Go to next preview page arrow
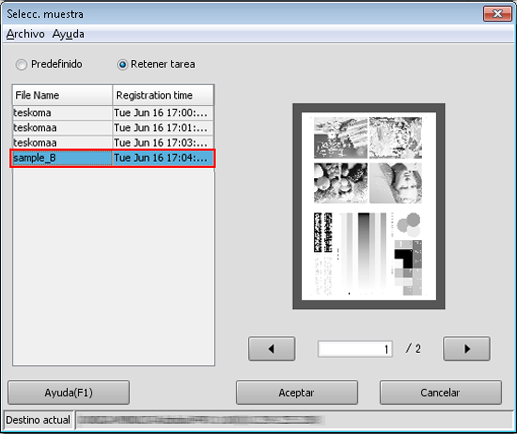 [466, 349]
